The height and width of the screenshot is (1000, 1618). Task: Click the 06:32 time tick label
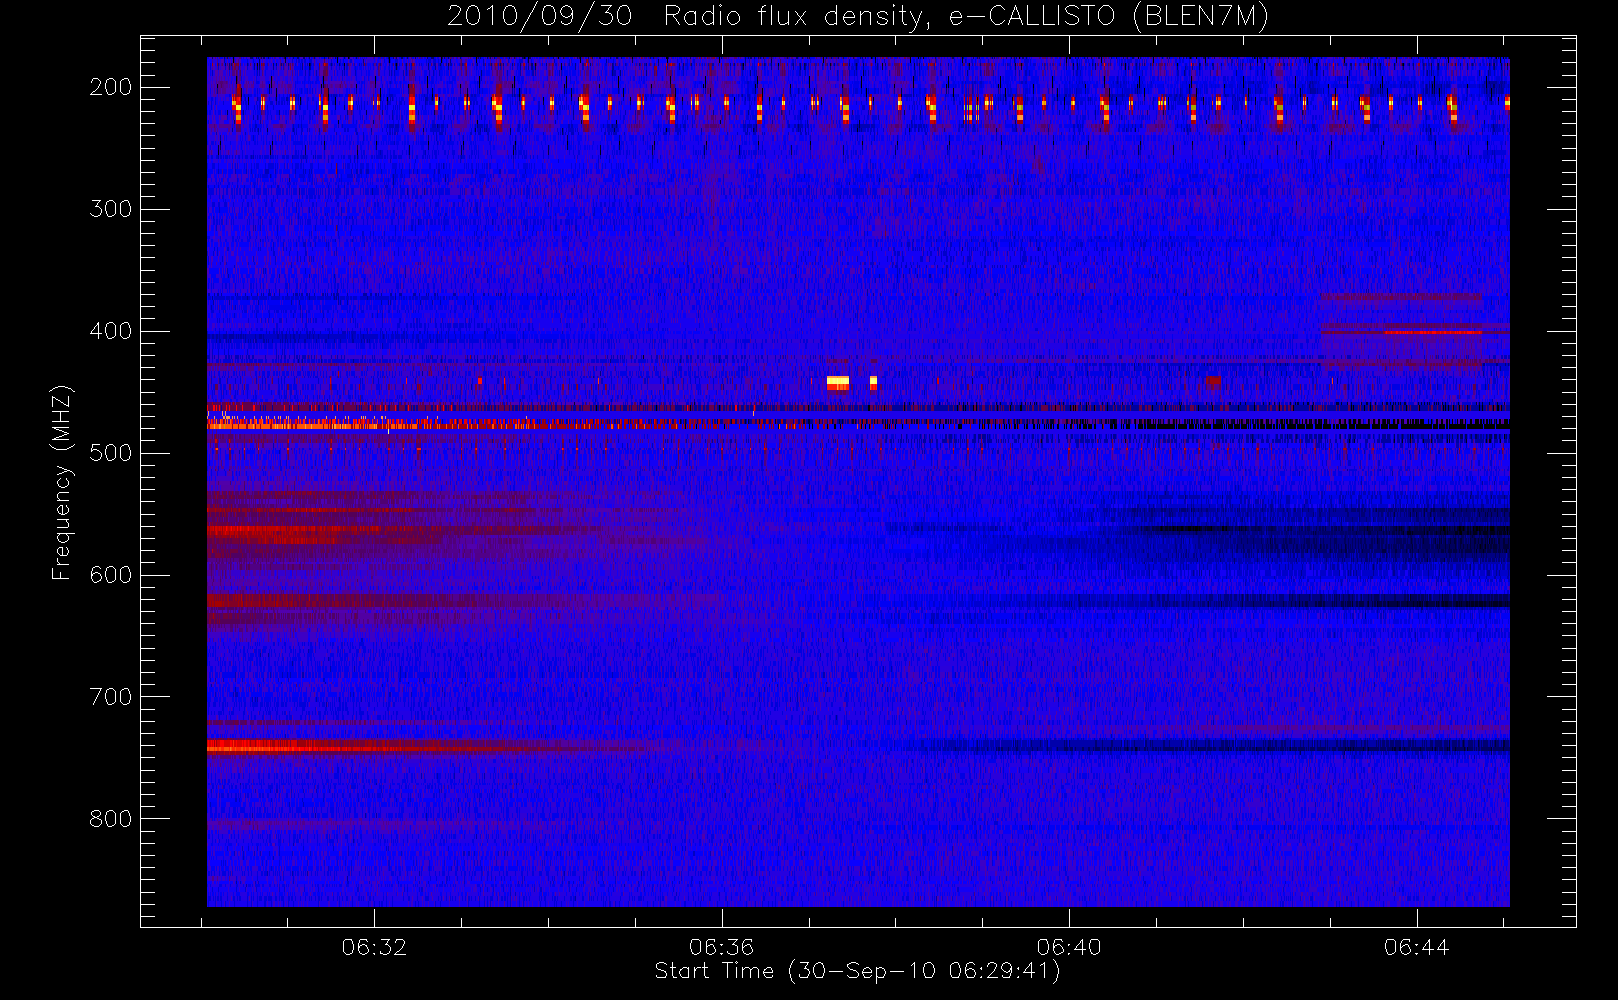(x=374, y=947)
